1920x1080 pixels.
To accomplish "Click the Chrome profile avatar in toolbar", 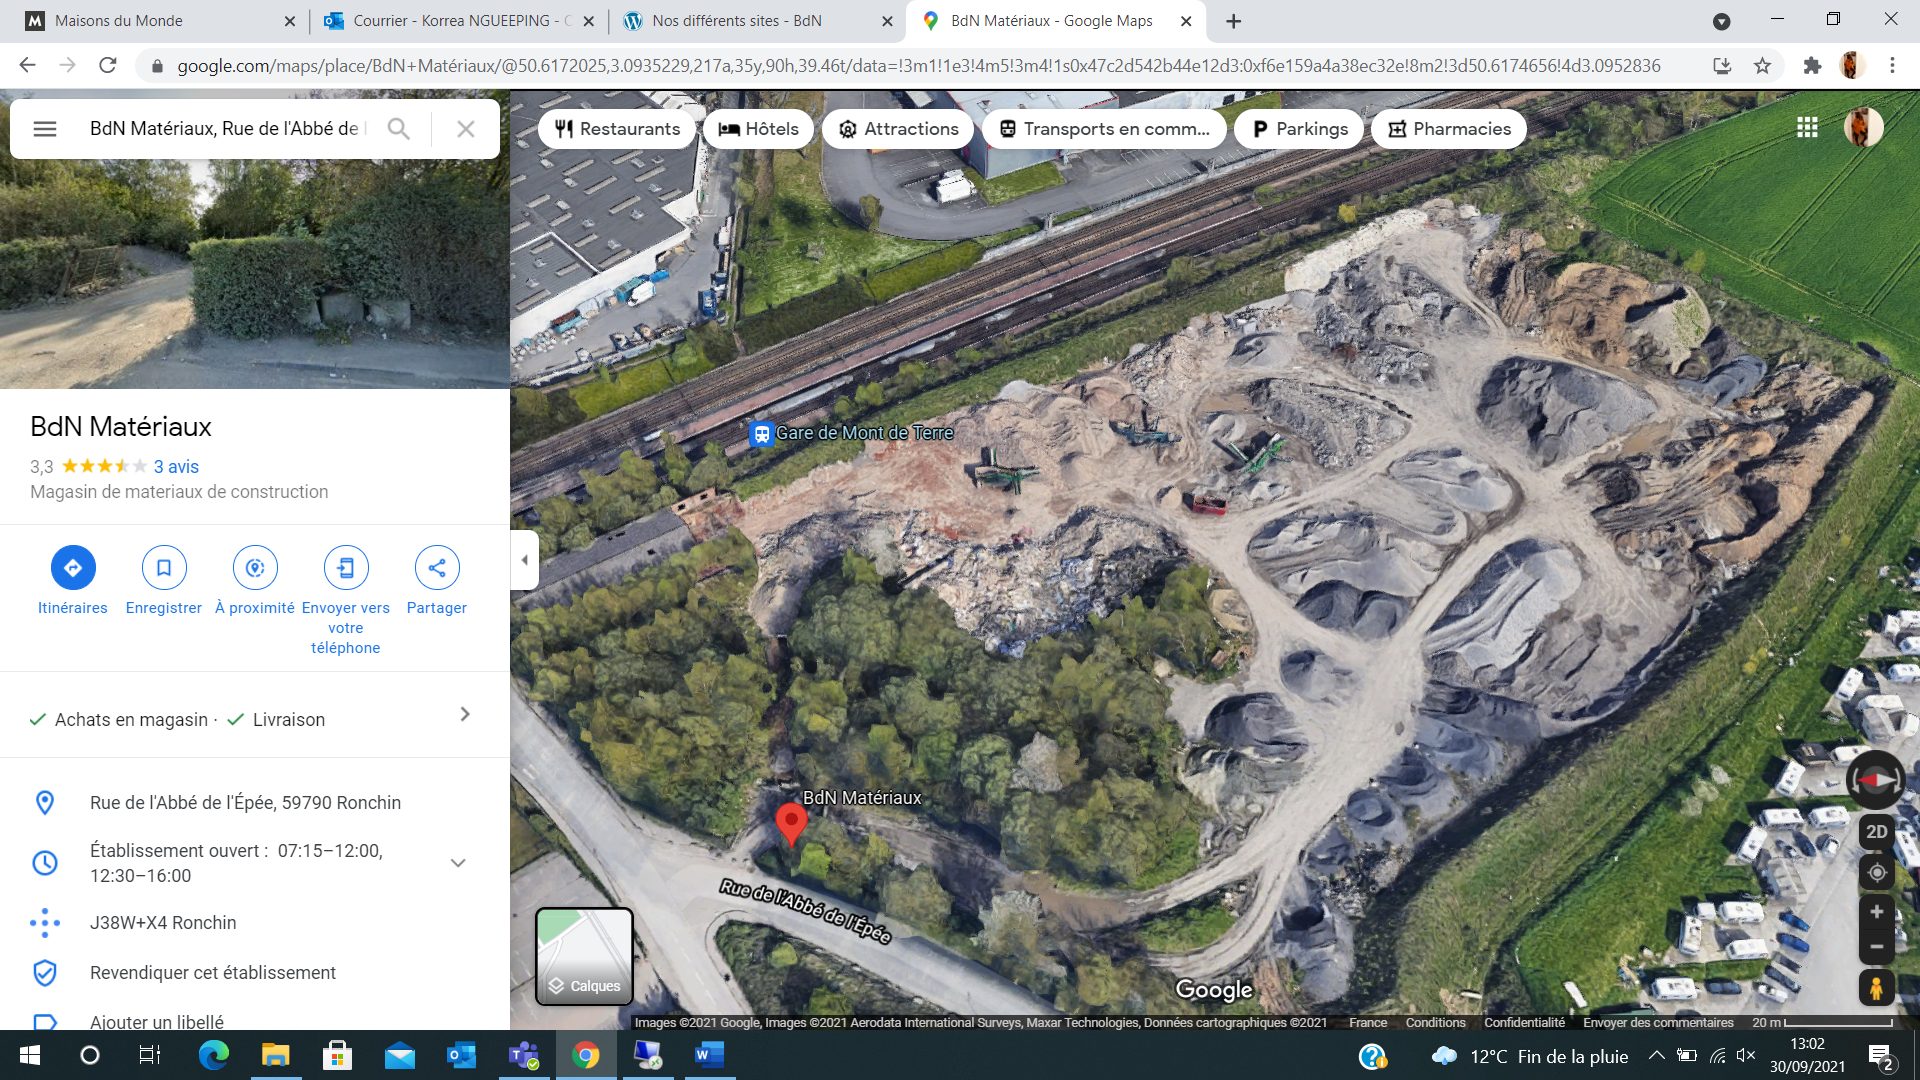I will click(x=1852, y=66).
